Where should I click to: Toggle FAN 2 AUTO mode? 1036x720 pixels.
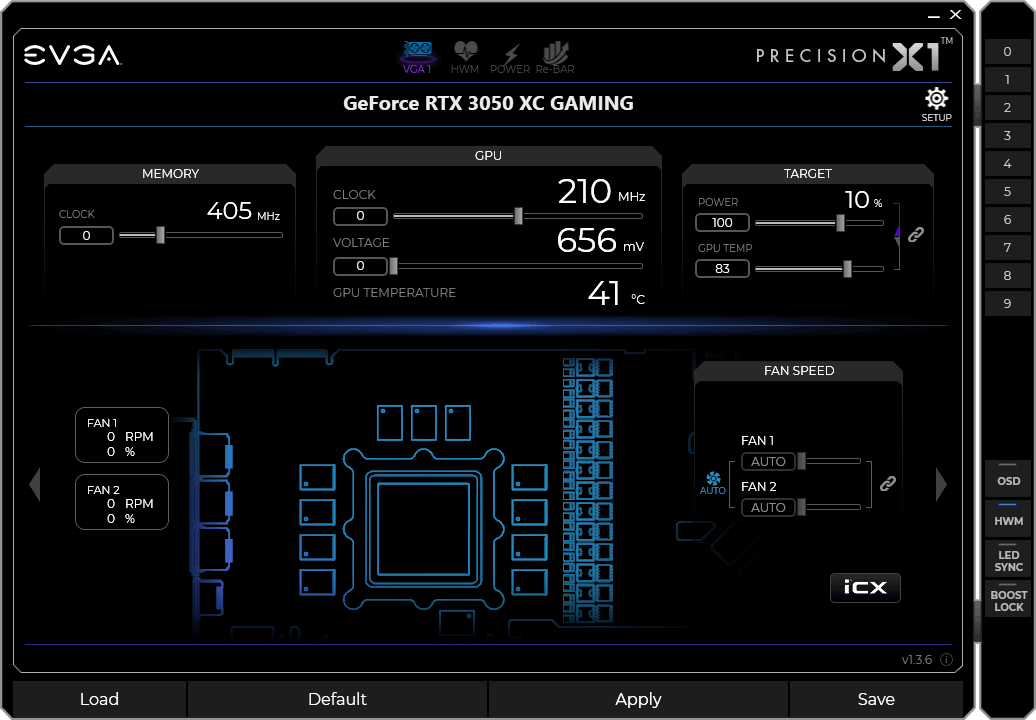[x=767, y=507]
